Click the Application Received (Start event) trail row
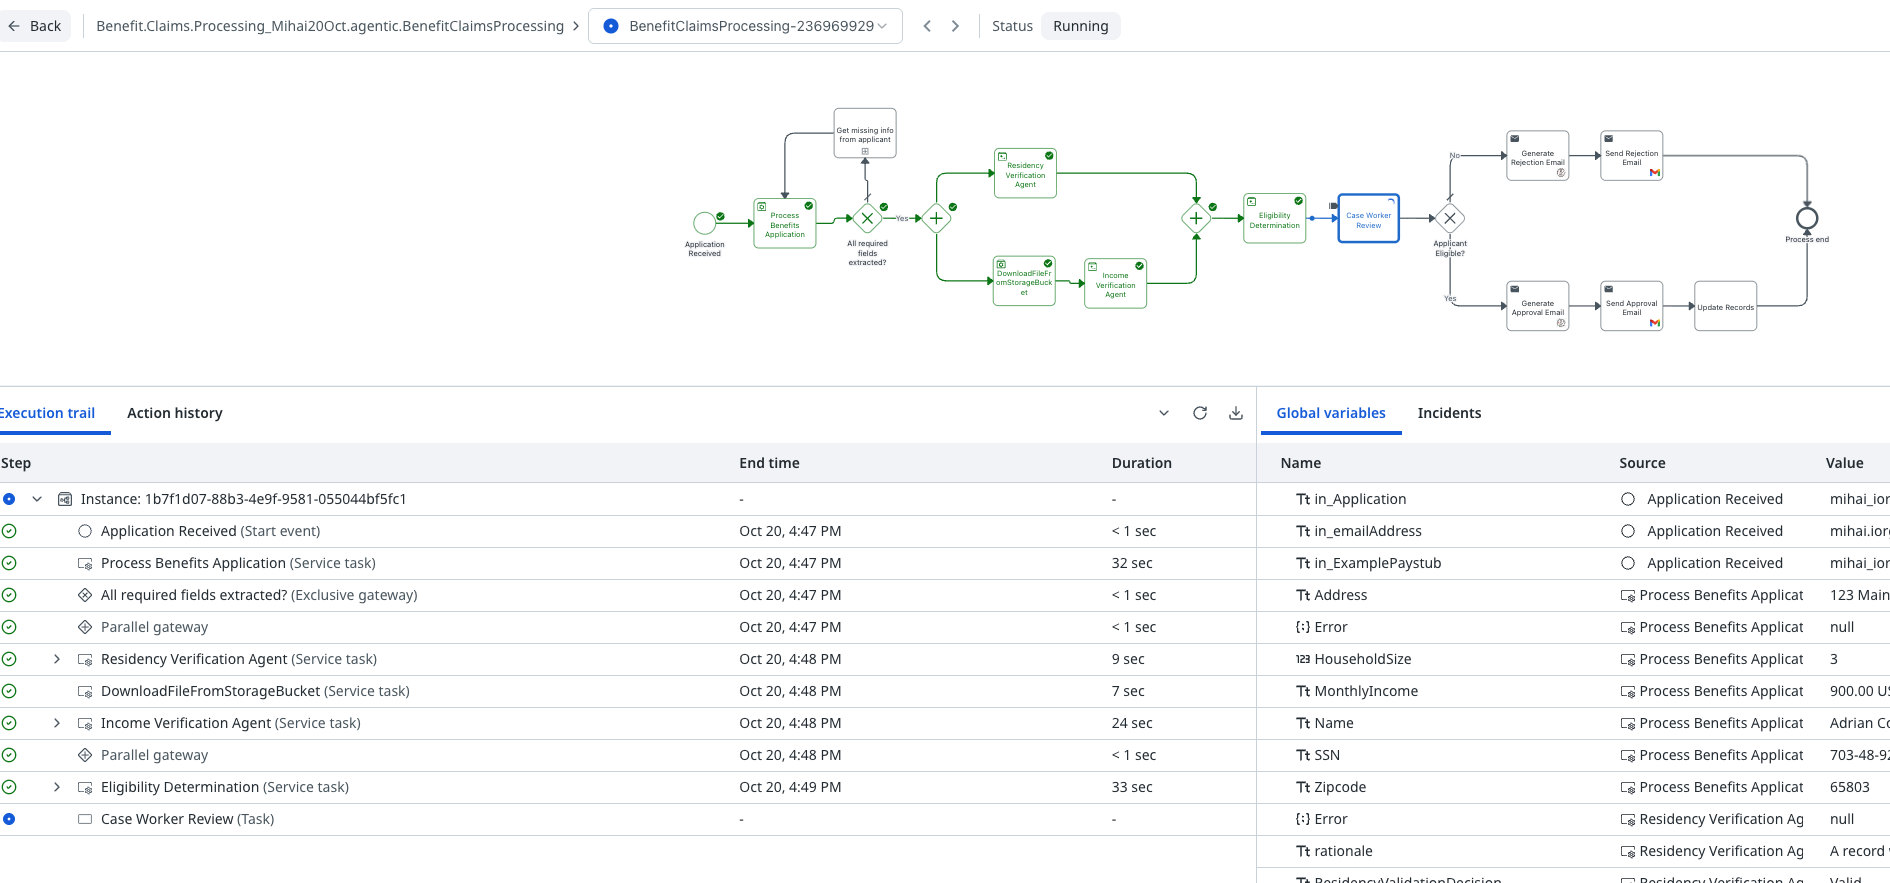1890x883 pixels. pyautogui.click(x=628, y=531)
